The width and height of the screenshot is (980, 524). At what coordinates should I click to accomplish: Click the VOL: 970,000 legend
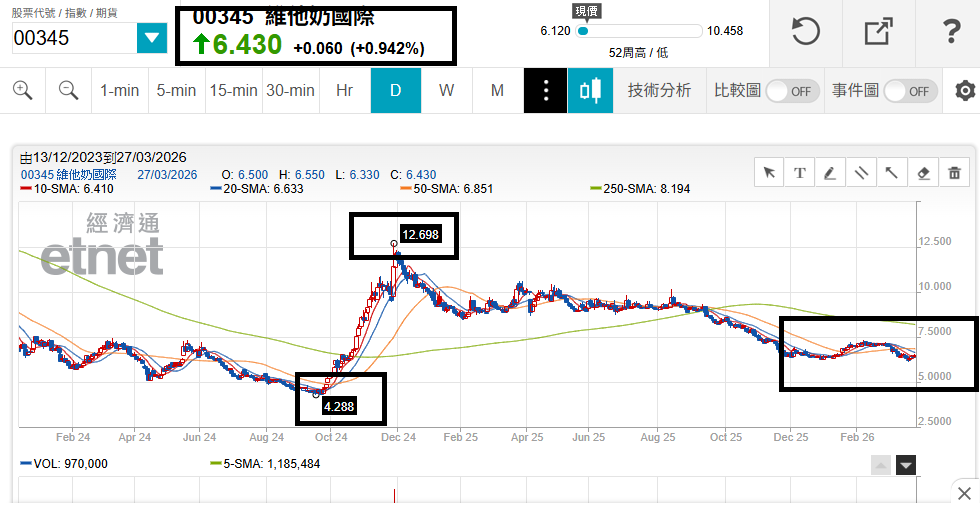click(64, 464)
